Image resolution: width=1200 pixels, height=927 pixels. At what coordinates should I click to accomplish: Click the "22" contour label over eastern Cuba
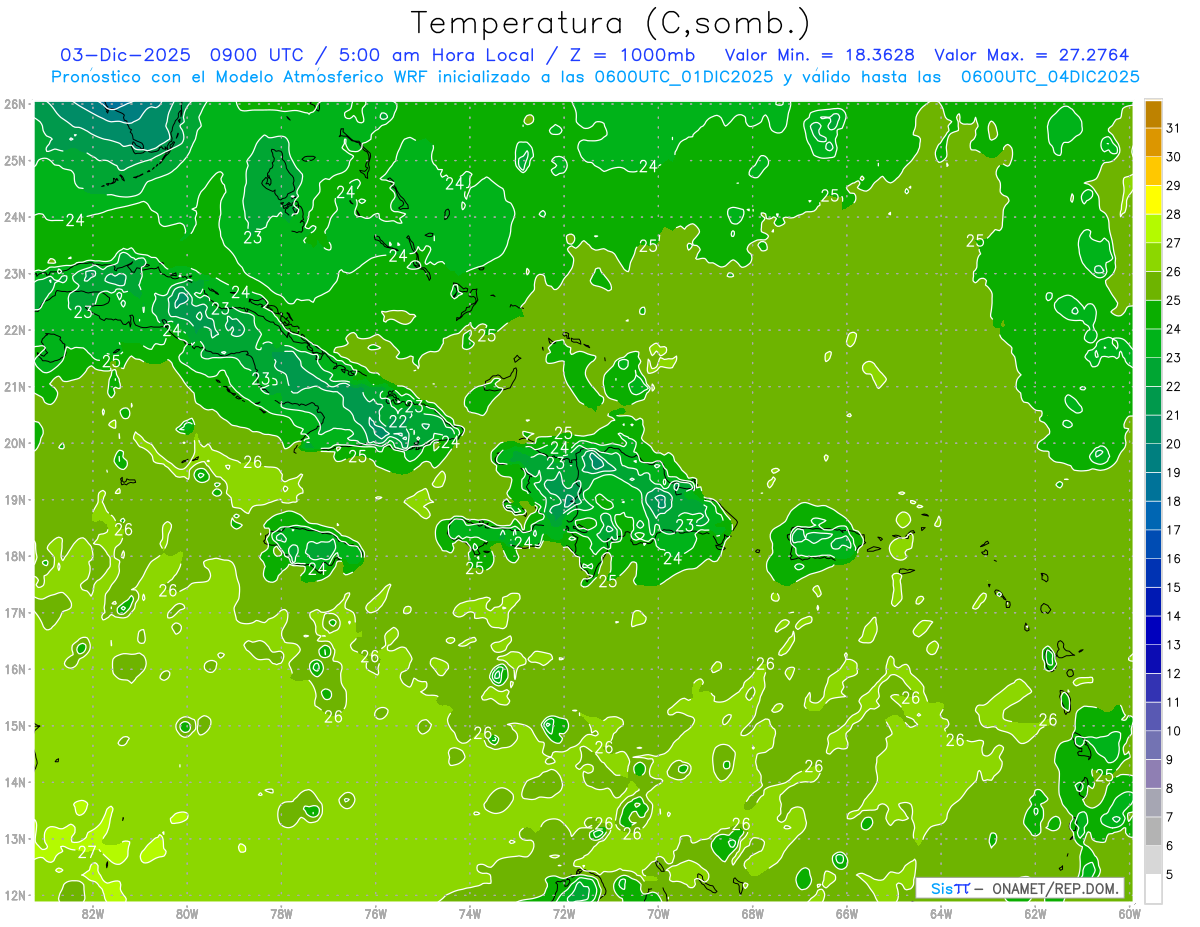(x=397, y=422)
